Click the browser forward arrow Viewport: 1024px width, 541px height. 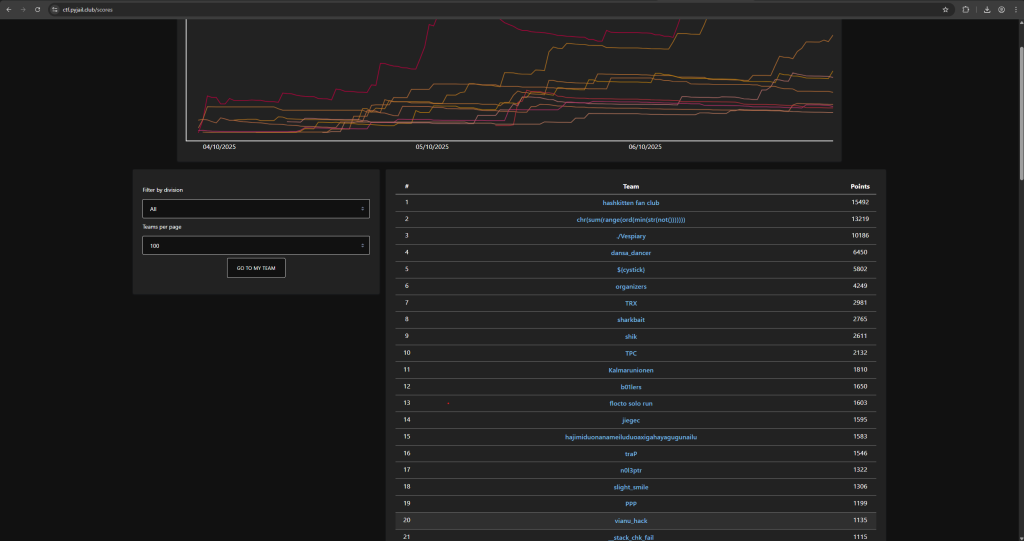[x=22, y=9]
